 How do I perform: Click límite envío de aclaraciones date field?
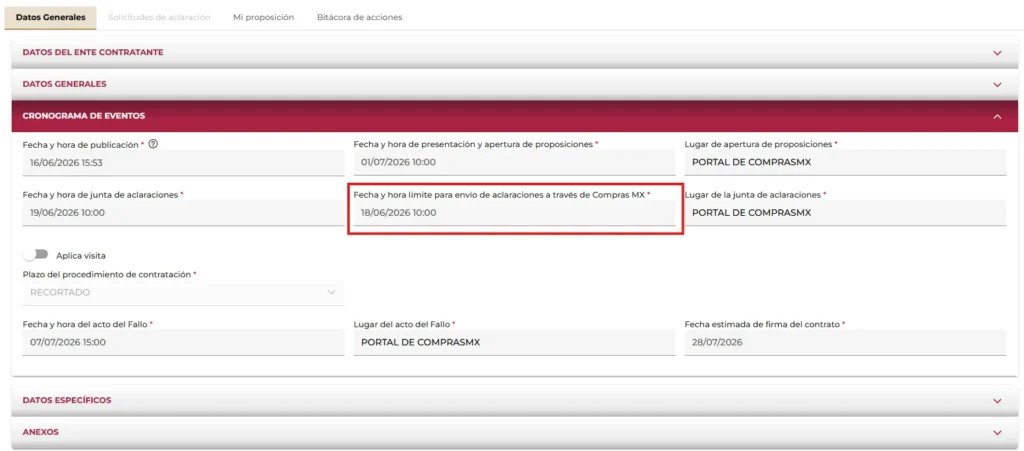(514, 213)
